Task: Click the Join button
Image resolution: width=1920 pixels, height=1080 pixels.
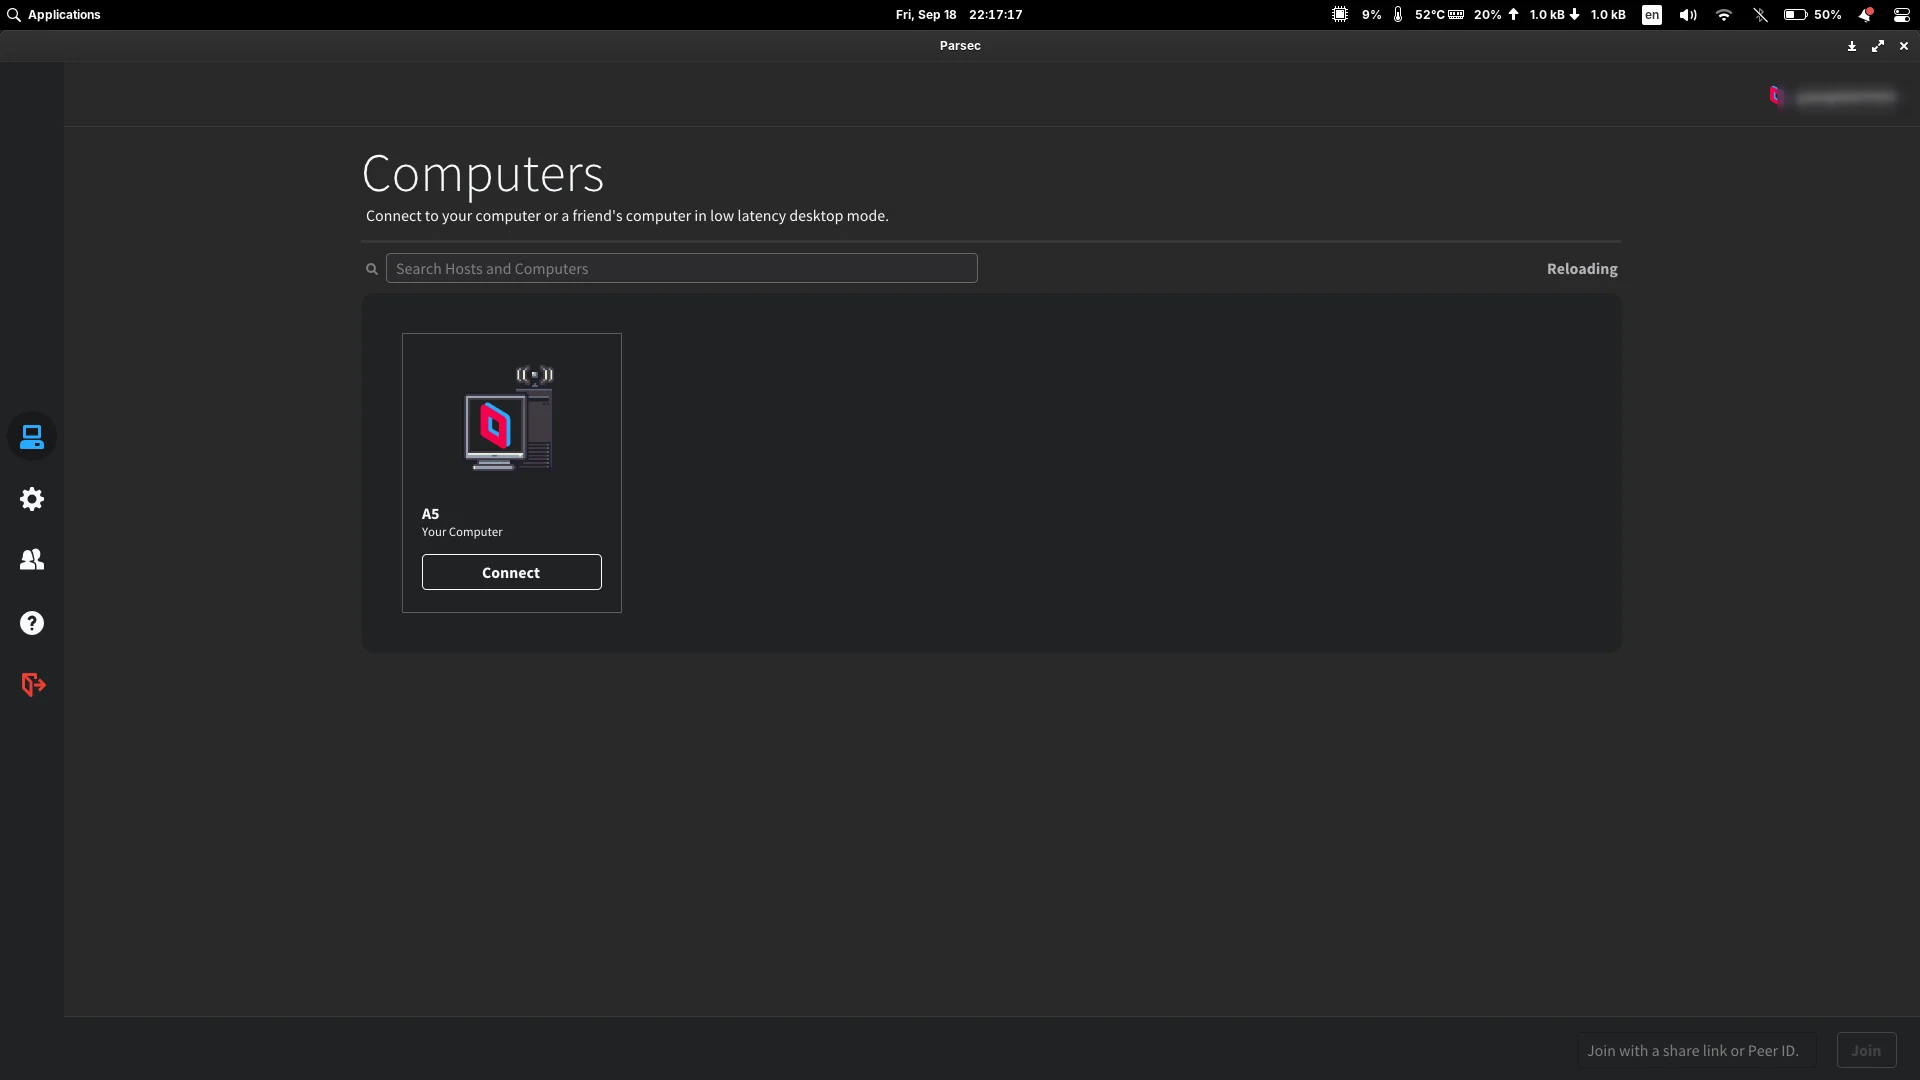Action: tap(1866, 1050)
